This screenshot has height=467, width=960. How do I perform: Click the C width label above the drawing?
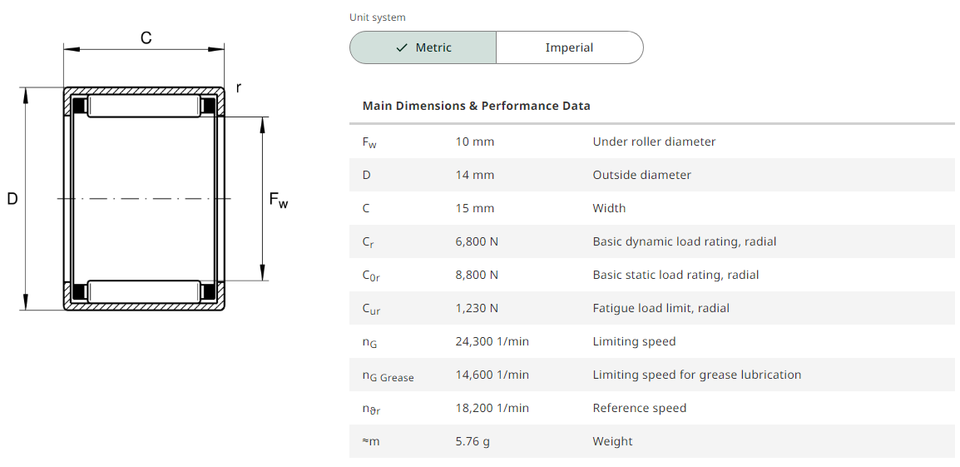click(x=146, y=38)
